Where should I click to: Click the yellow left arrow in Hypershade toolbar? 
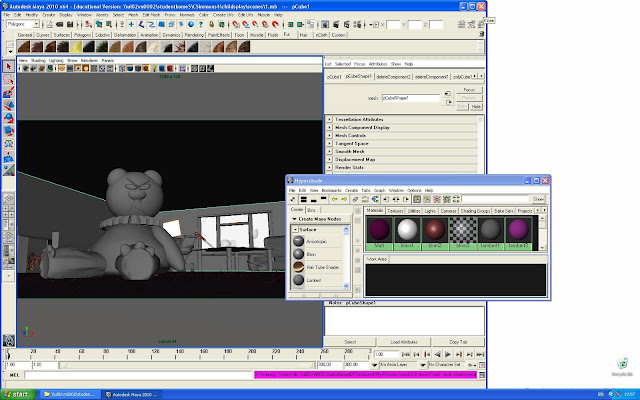pos(334,199)
